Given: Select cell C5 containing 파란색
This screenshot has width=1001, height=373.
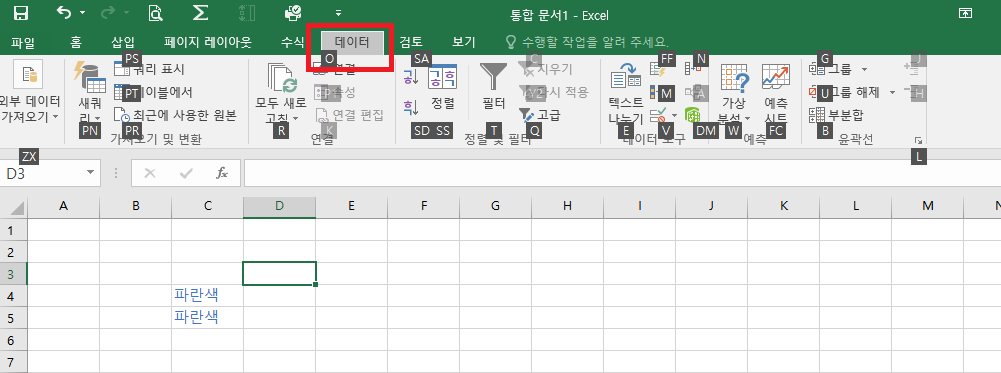Looking at the screenshot, I should point(207,317).
